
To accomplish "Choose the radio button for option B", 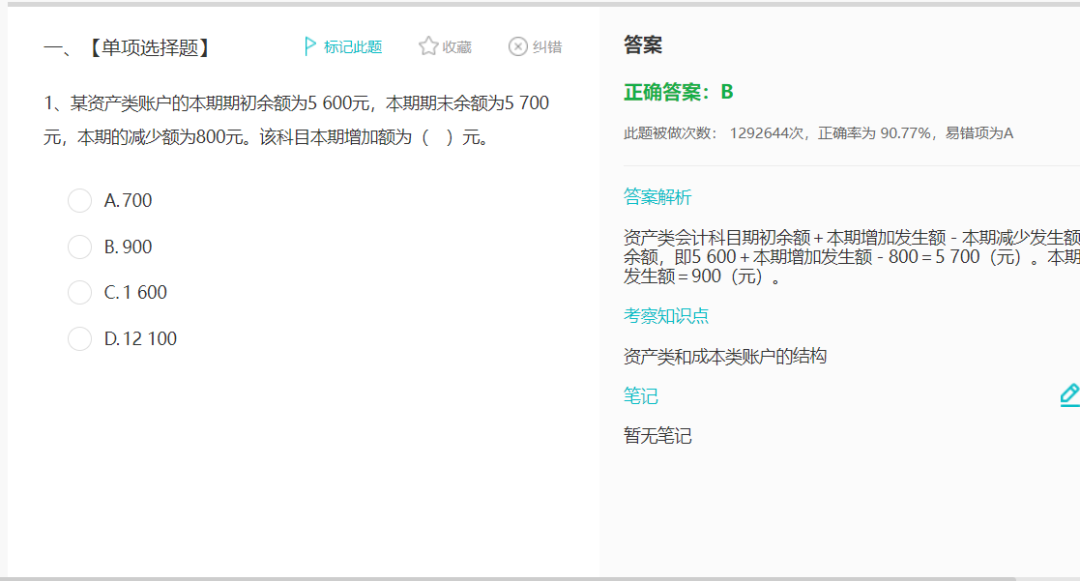I will [x=80, y=247].
